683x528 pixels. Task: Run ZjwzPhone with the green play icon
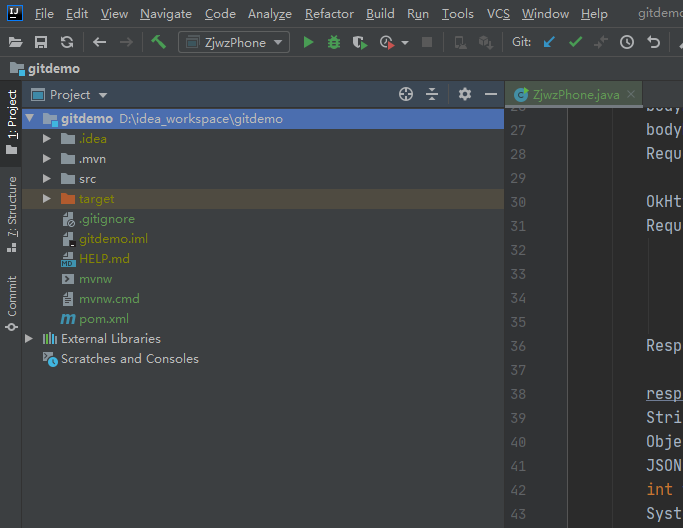point(308,42)
